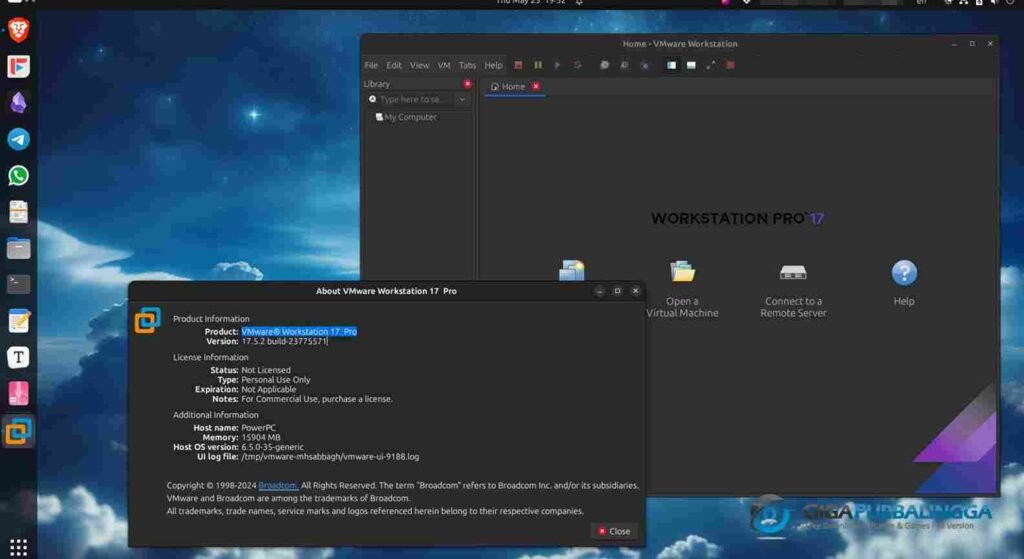Toggle the thumbnail bar view icon
Viewport: 1024px width, 559px height.
coord(691,65)
